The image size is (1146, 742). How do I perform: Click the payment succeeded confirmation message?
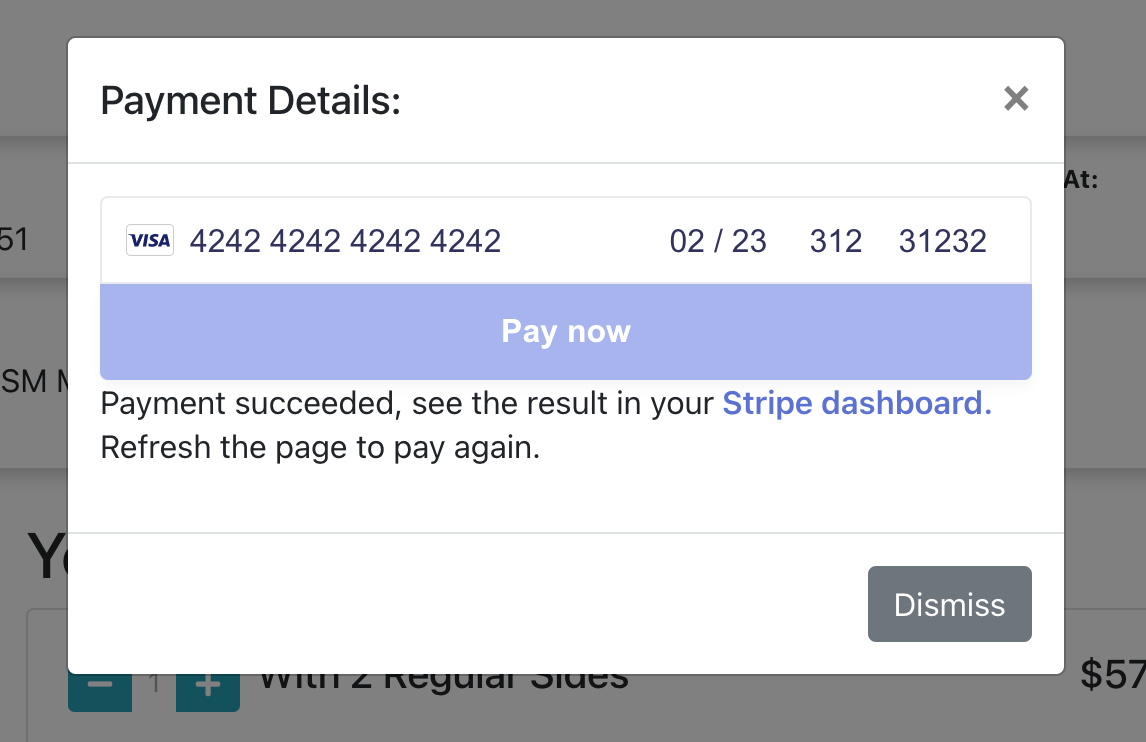pos(400,403)
